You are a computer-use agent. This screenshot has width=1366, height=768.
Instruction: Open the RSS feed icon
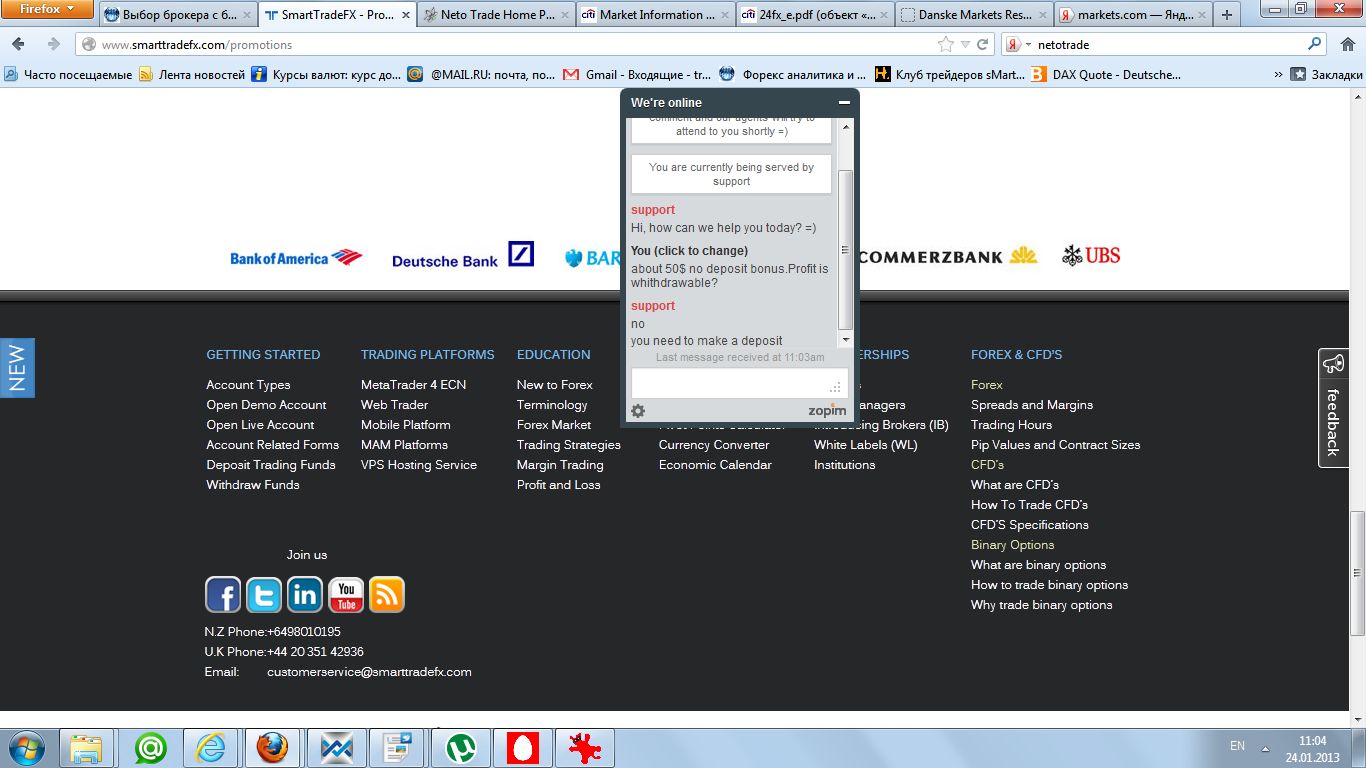point(387,595)
